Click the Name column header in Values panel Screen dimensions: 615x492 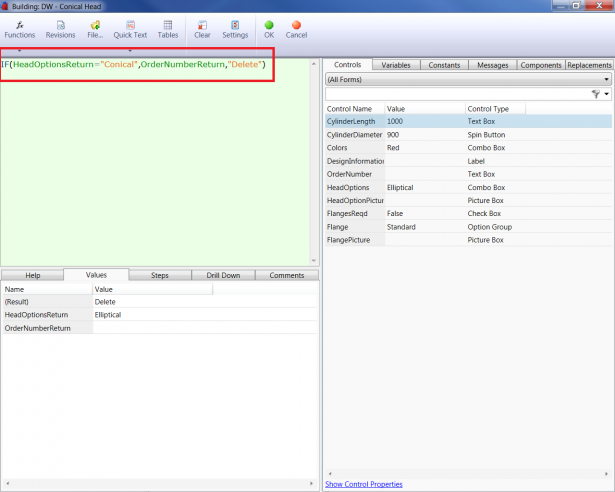(47, 289)
